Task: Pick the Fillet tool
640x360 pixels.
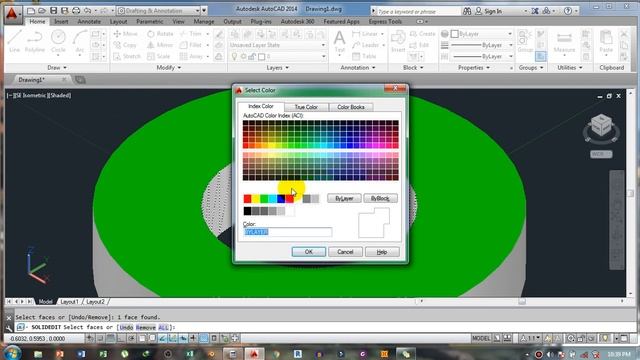Action: tap(191, 45)
